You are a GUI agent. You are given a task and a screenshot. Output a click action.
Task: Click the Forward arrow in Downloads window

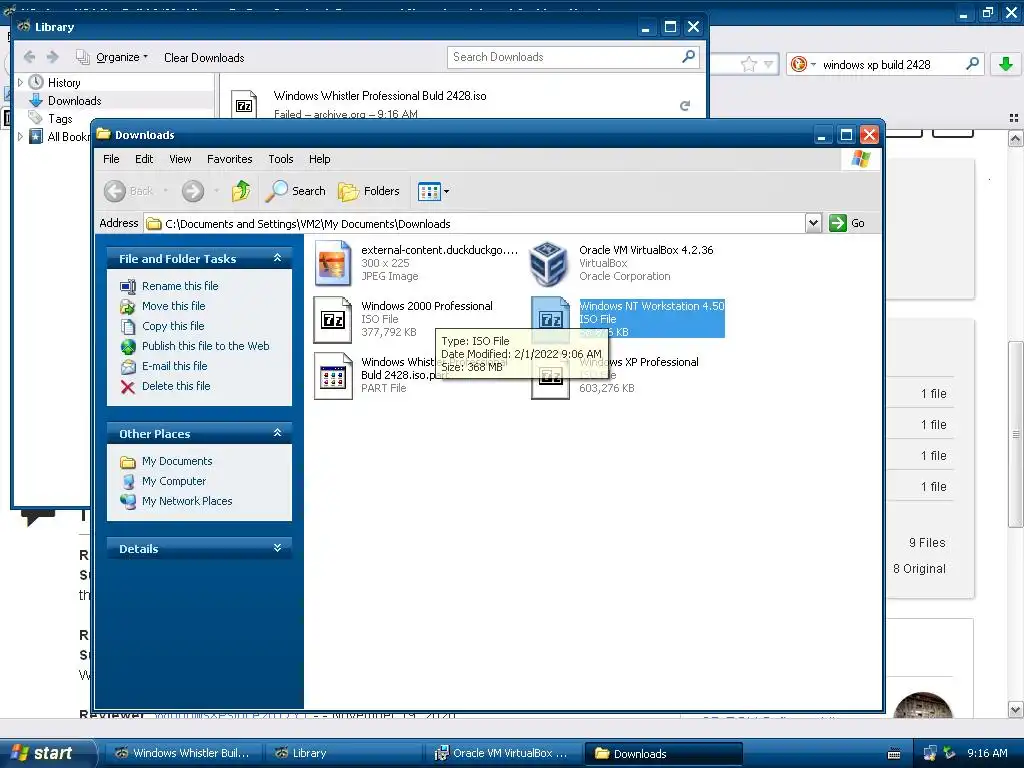pos(193,191)
